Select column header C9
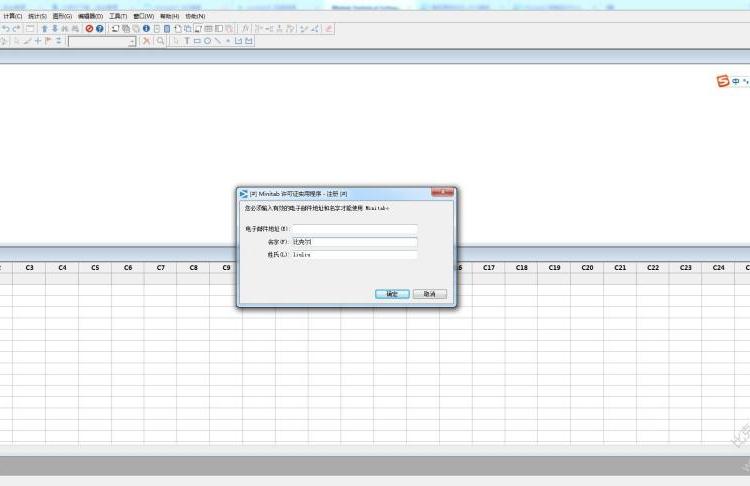 click(224, 268)
